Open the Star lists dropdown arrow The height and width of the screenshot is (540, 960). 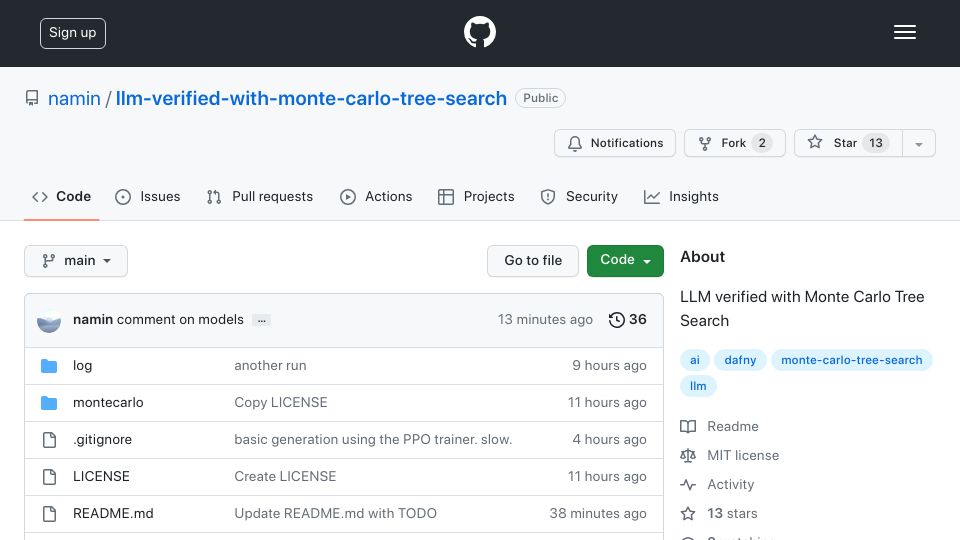click(x=919, y=143)
